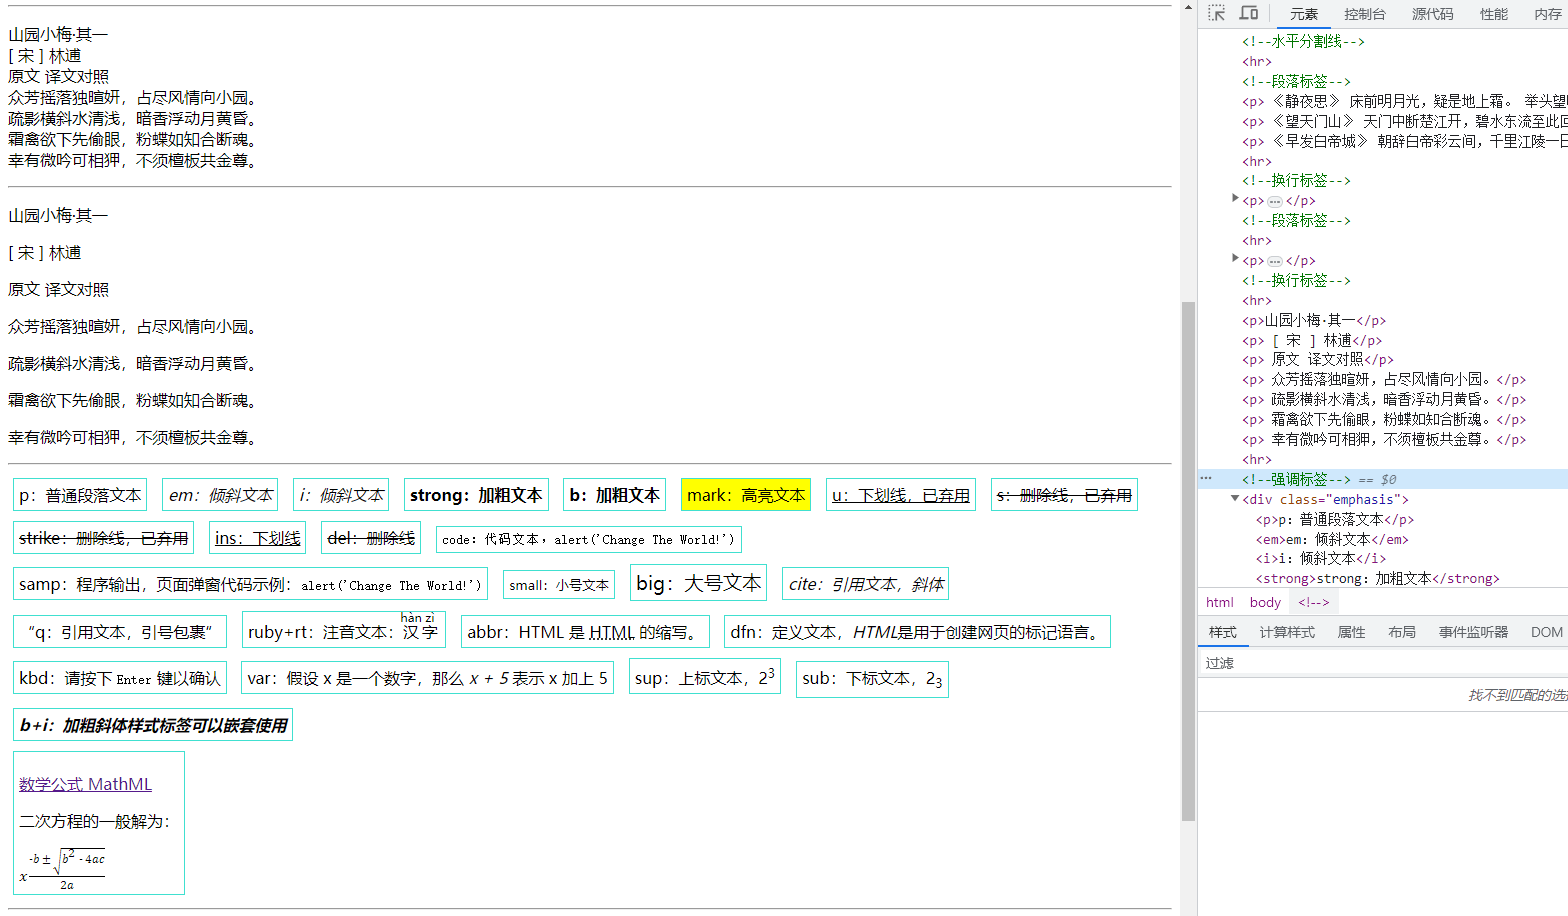The height and width of the screenshot is (916, 1568).
Task: Click the page vertical scrollbar thumb
Action: (1188, 560)
